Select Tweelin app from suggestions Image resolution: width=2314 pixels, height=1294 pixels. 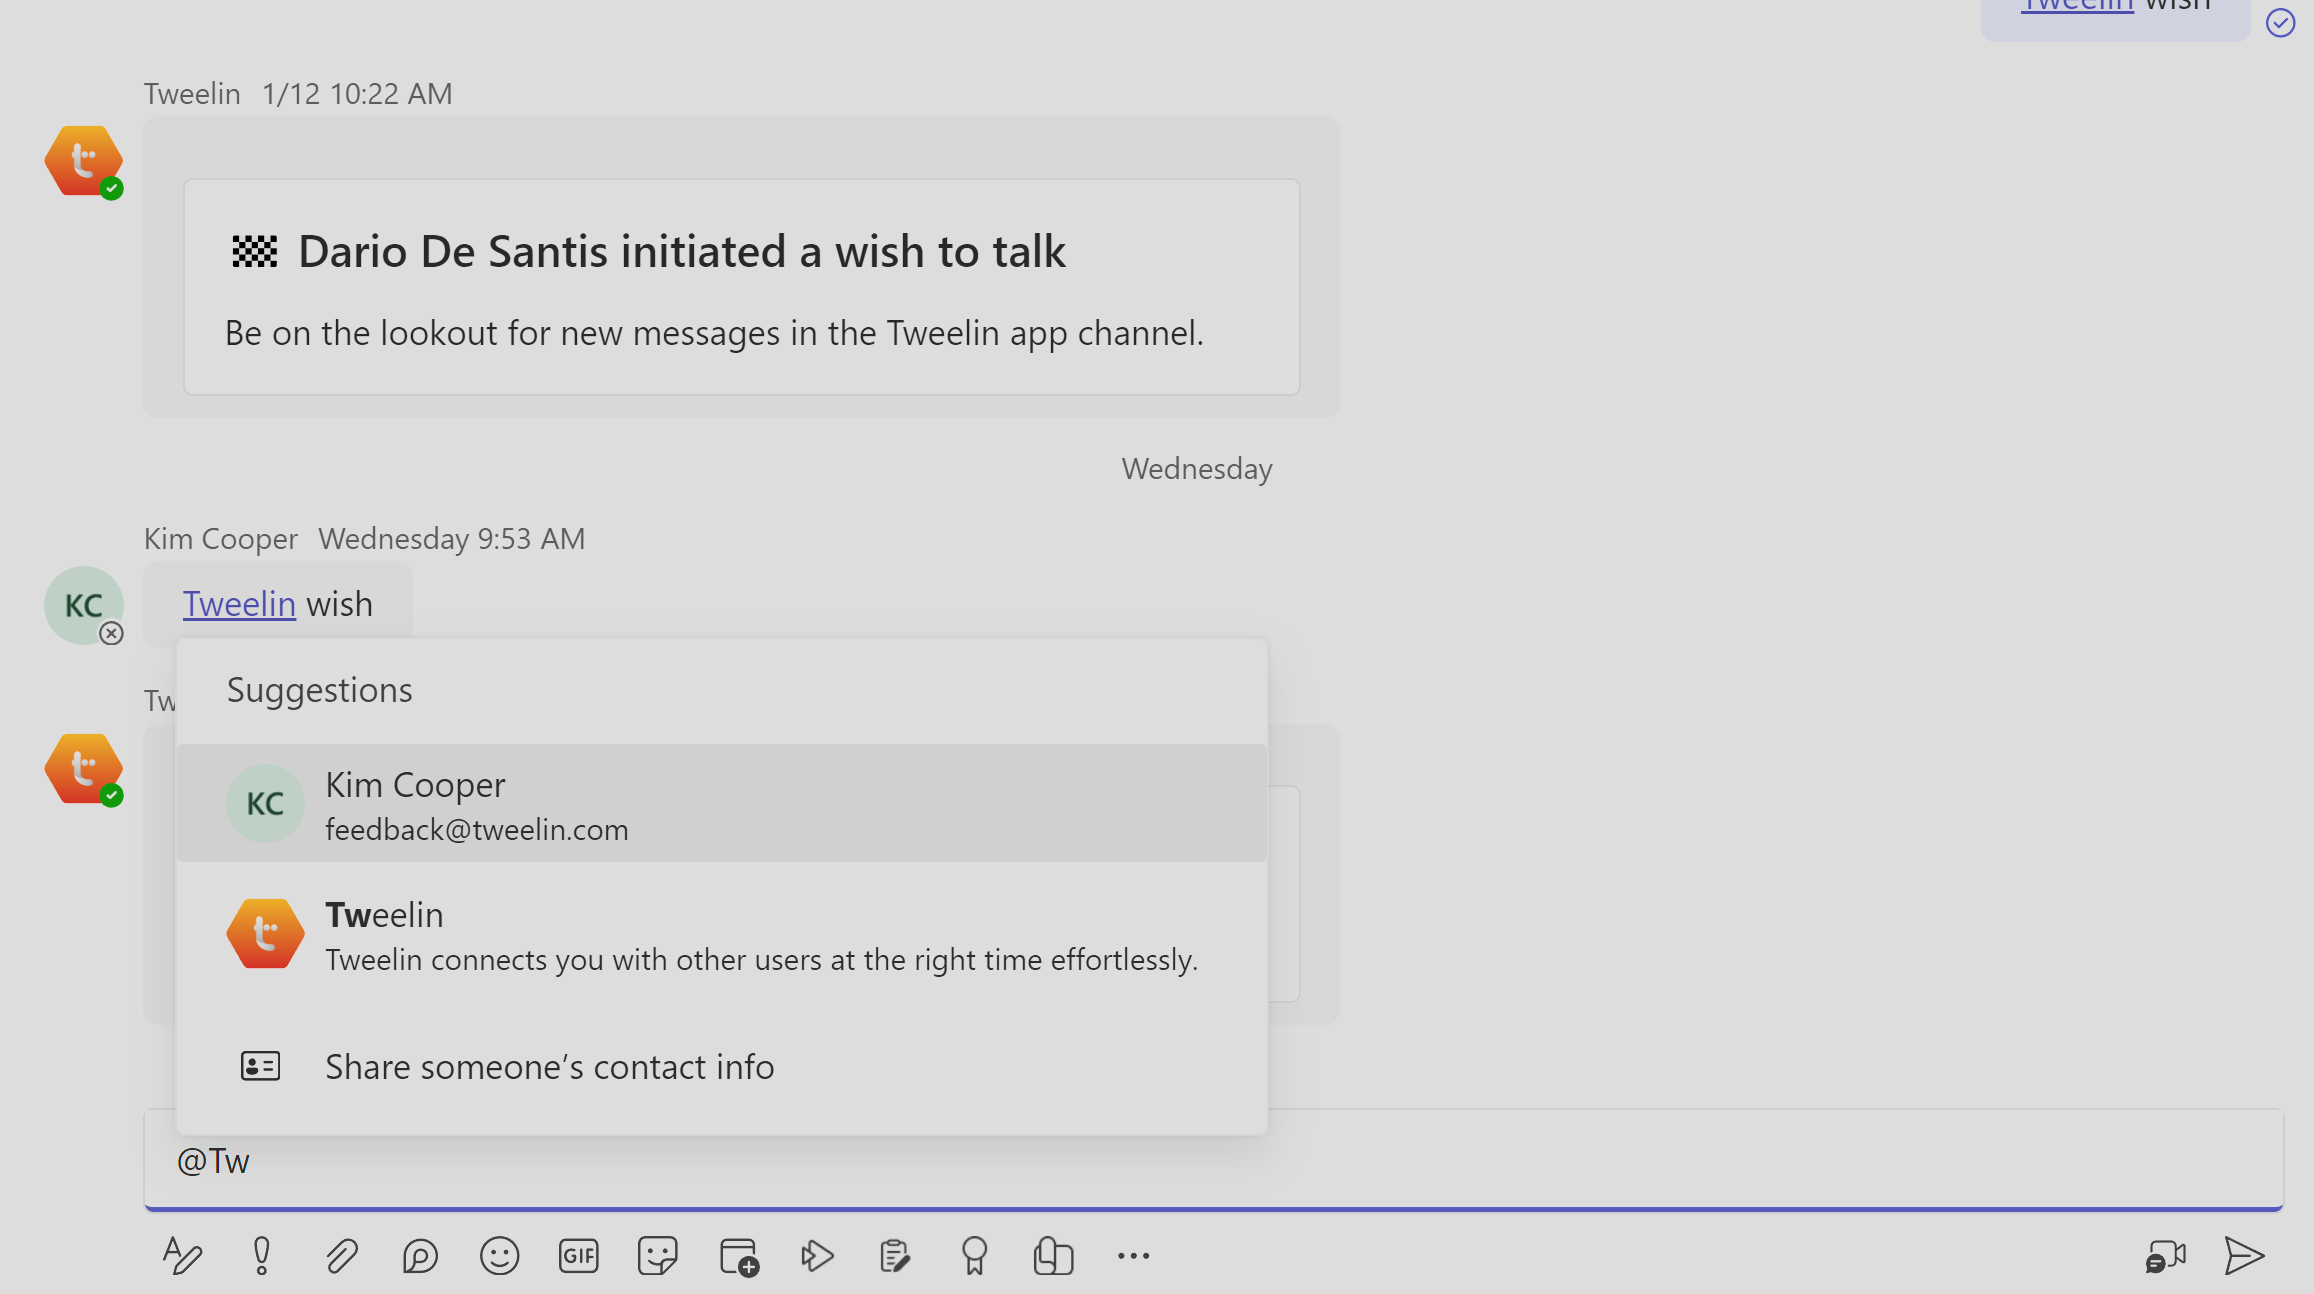click(x=721, y=934)
